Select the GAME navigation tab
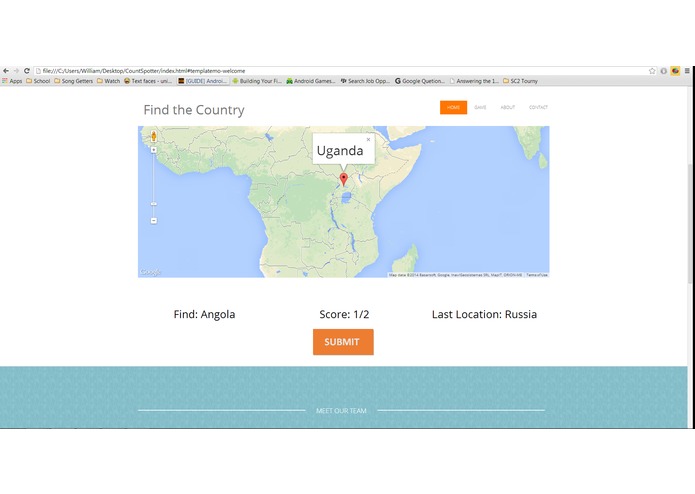Image resolution: width=695 pixels, height=494 pixels. coord(480,108)
